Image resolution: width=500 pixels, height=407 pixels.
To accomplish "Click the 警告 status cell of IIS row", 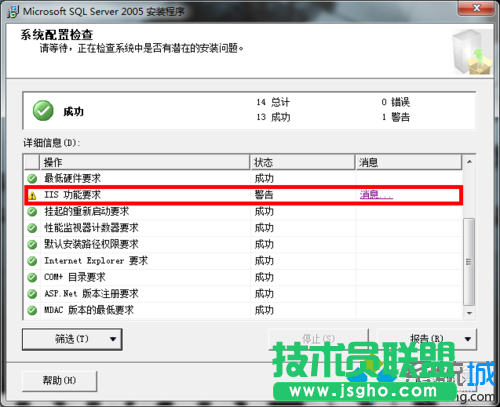I will pos(264,195).
